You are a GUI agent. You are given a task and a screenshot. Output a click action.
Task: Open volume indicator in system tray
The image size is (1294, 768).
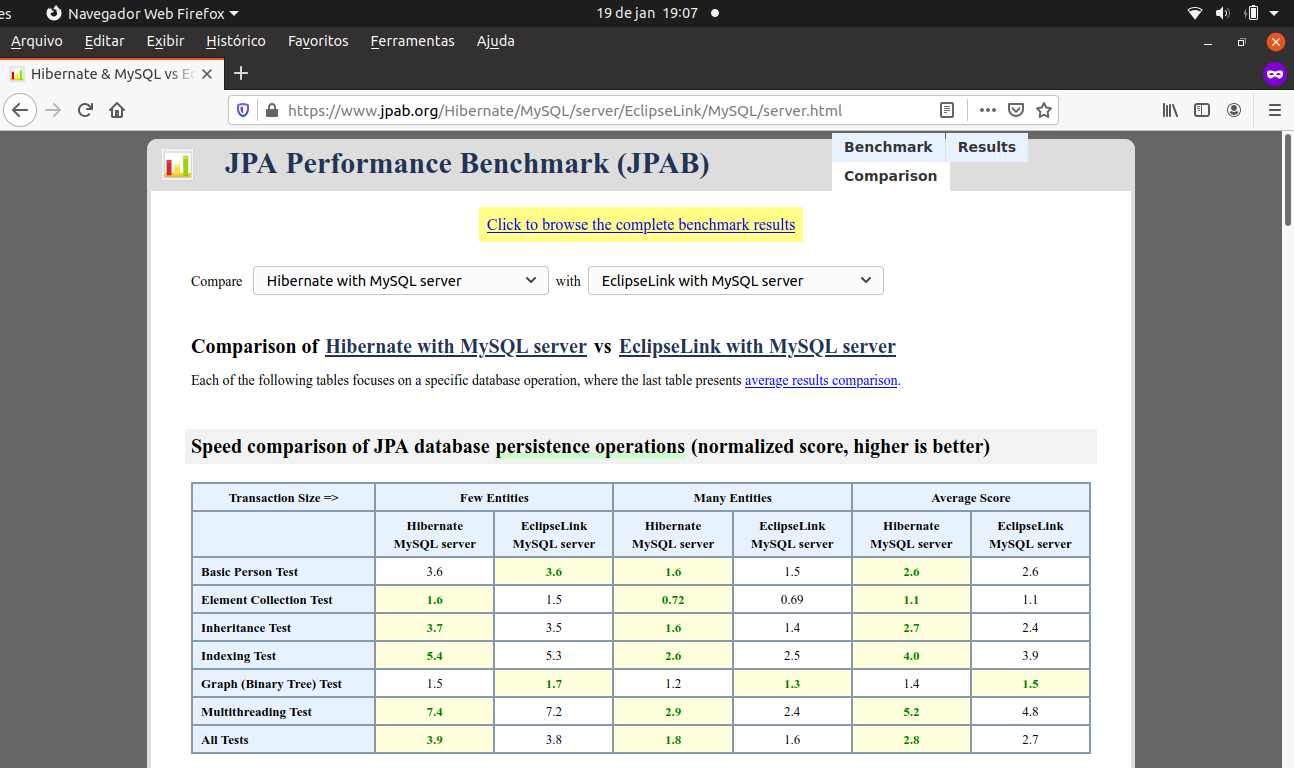[1222, 13]
